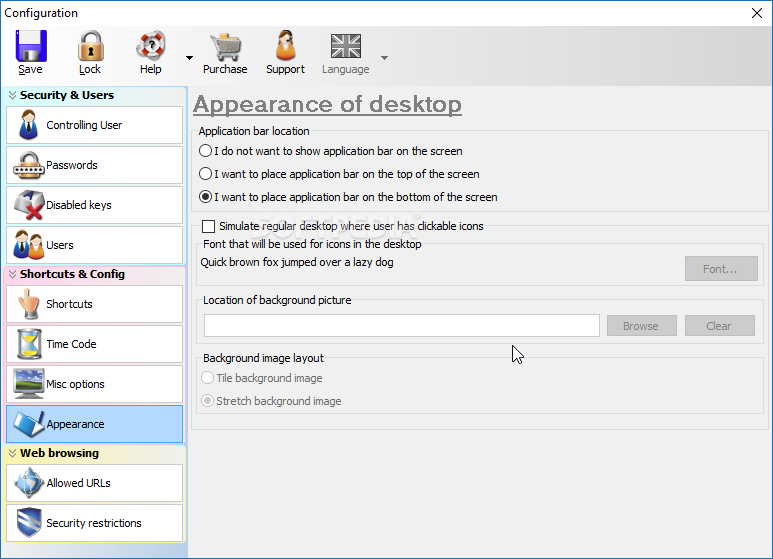Select Tile background image option
Screen dimensions: 773x559
[208, 378]
